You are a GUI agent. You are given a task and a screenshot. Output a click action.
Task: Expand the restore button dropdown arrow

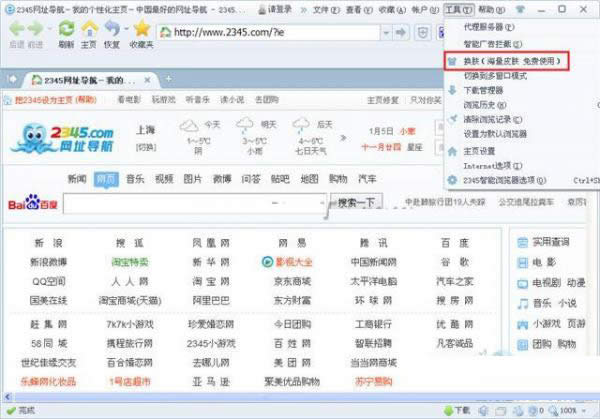pos(126,29)
